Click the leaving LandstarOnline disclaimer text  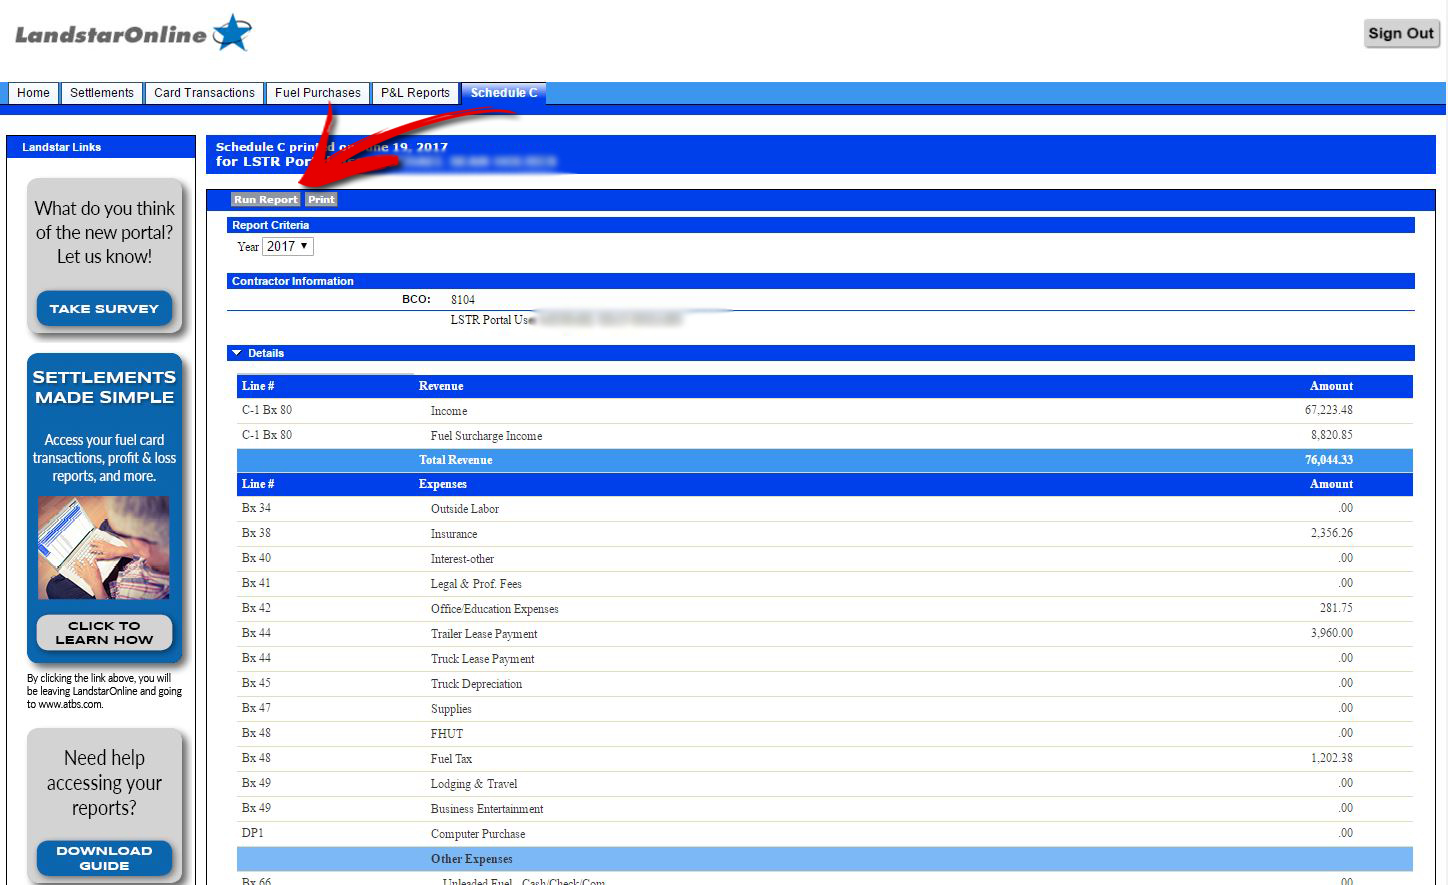pos(104,691)
